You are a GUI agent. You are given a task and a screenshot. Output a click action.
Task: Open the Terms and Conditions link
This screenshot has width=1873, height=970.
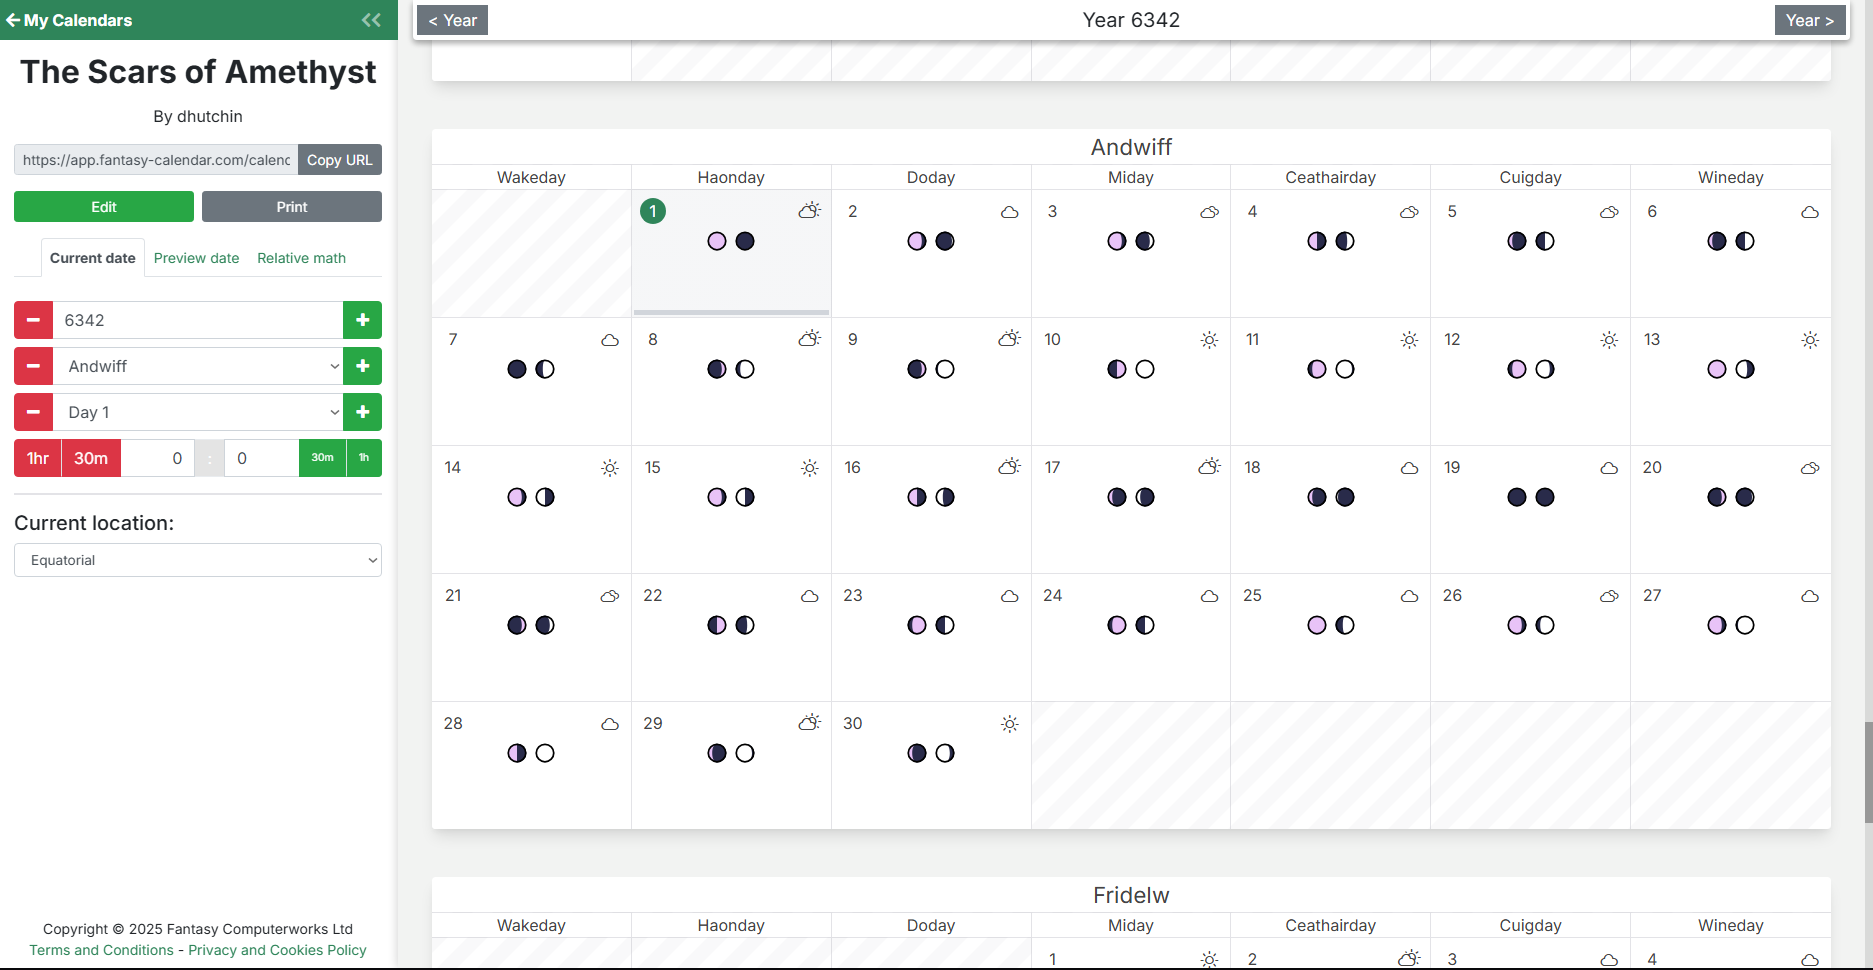pyautogui.click(x=101, y=950)
